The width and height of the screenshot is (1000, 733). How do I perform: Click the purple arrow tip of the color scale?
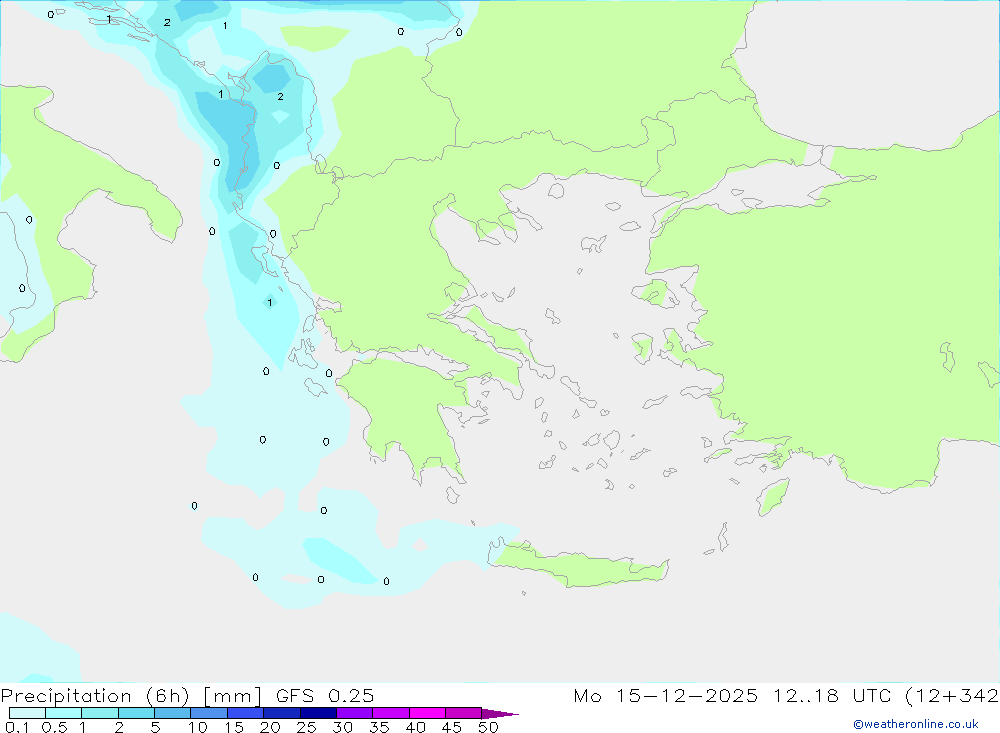click(501, 714)
